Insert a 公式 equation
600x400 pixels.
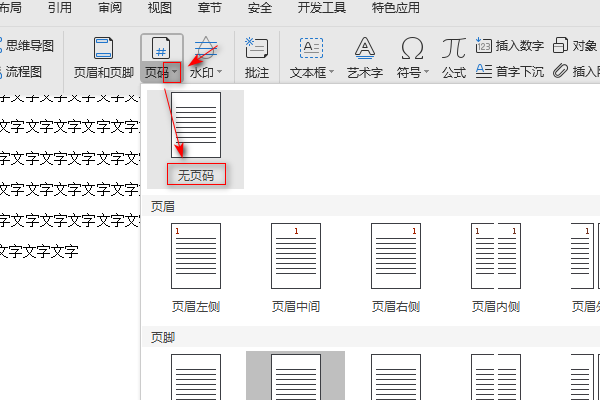[x=454, y=57]
